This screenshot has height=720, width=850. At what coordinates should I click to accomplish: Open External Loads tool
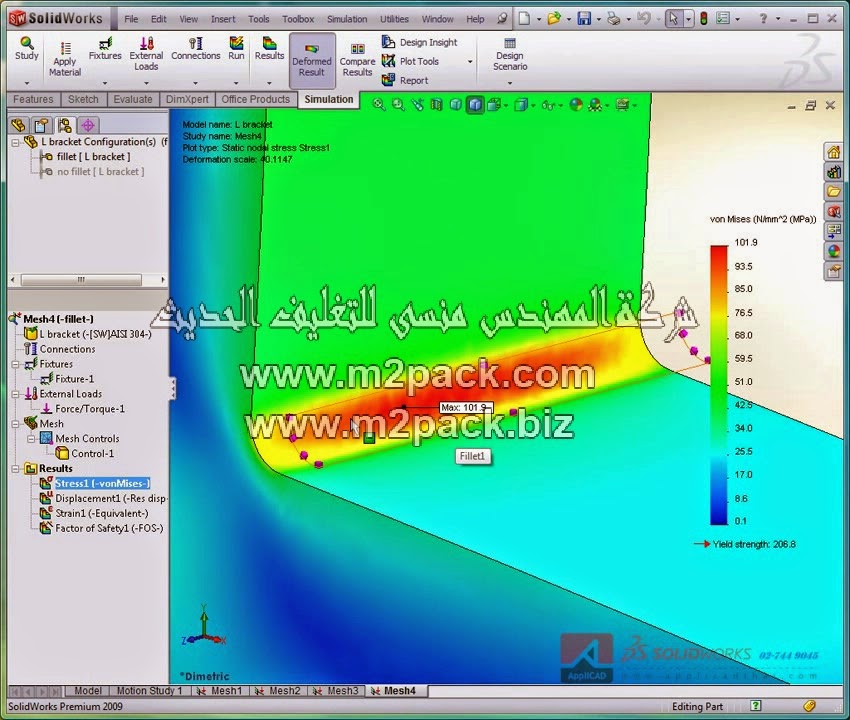tap(146, 53)
